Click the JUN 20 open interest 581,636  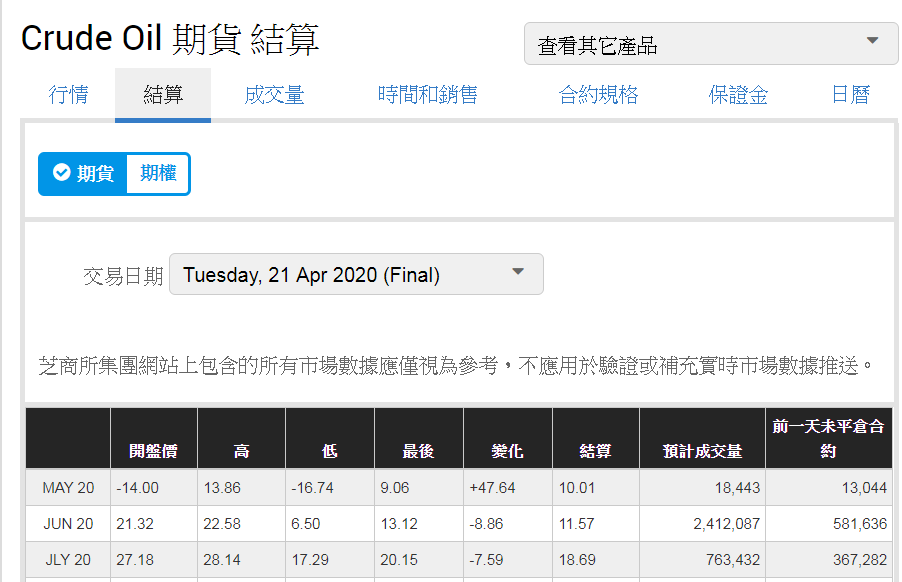coord(860,524)
